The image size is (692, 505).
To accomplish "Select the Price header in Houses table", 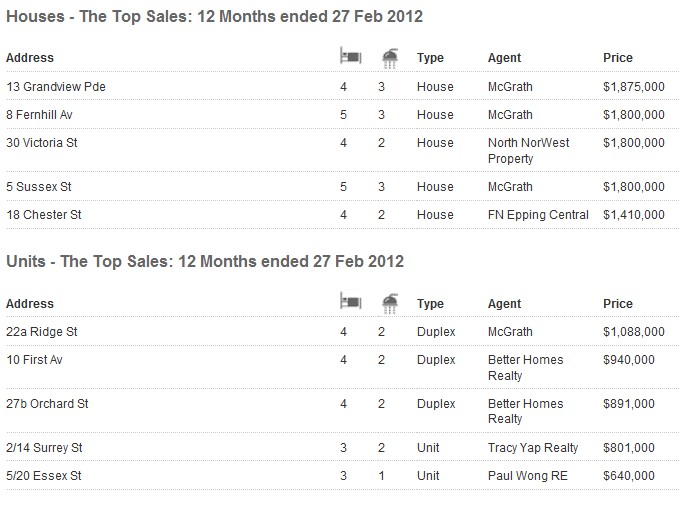I will point(617,58).
